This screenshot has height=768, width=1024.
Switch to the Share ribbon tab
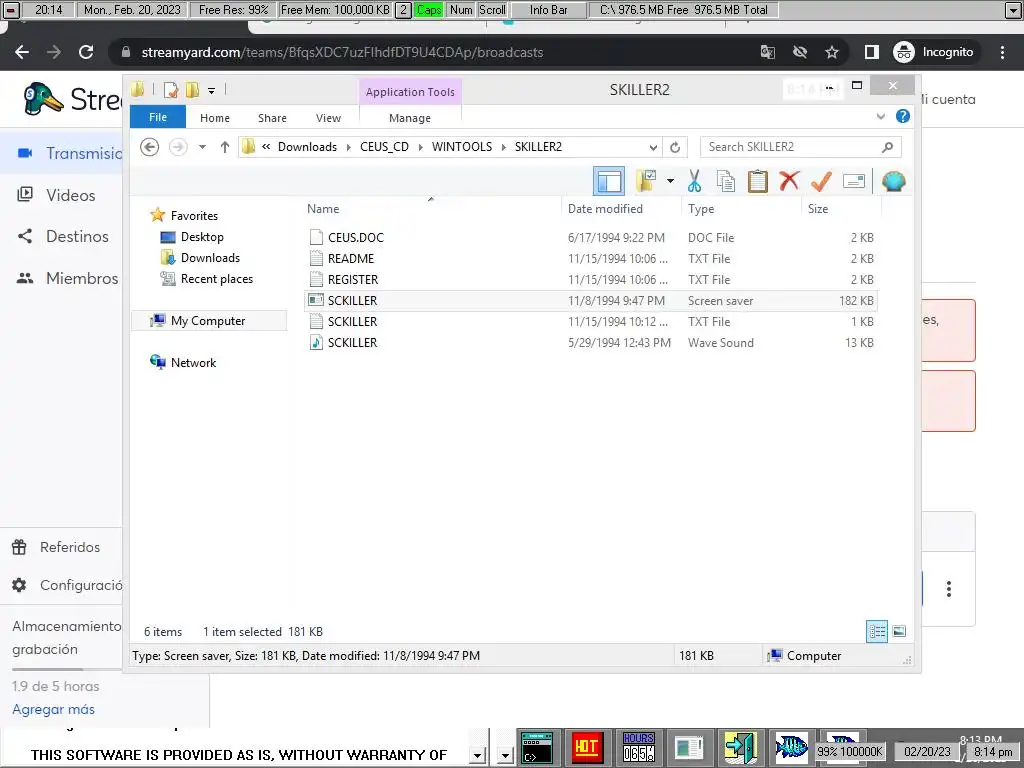(x=272, y=118)
